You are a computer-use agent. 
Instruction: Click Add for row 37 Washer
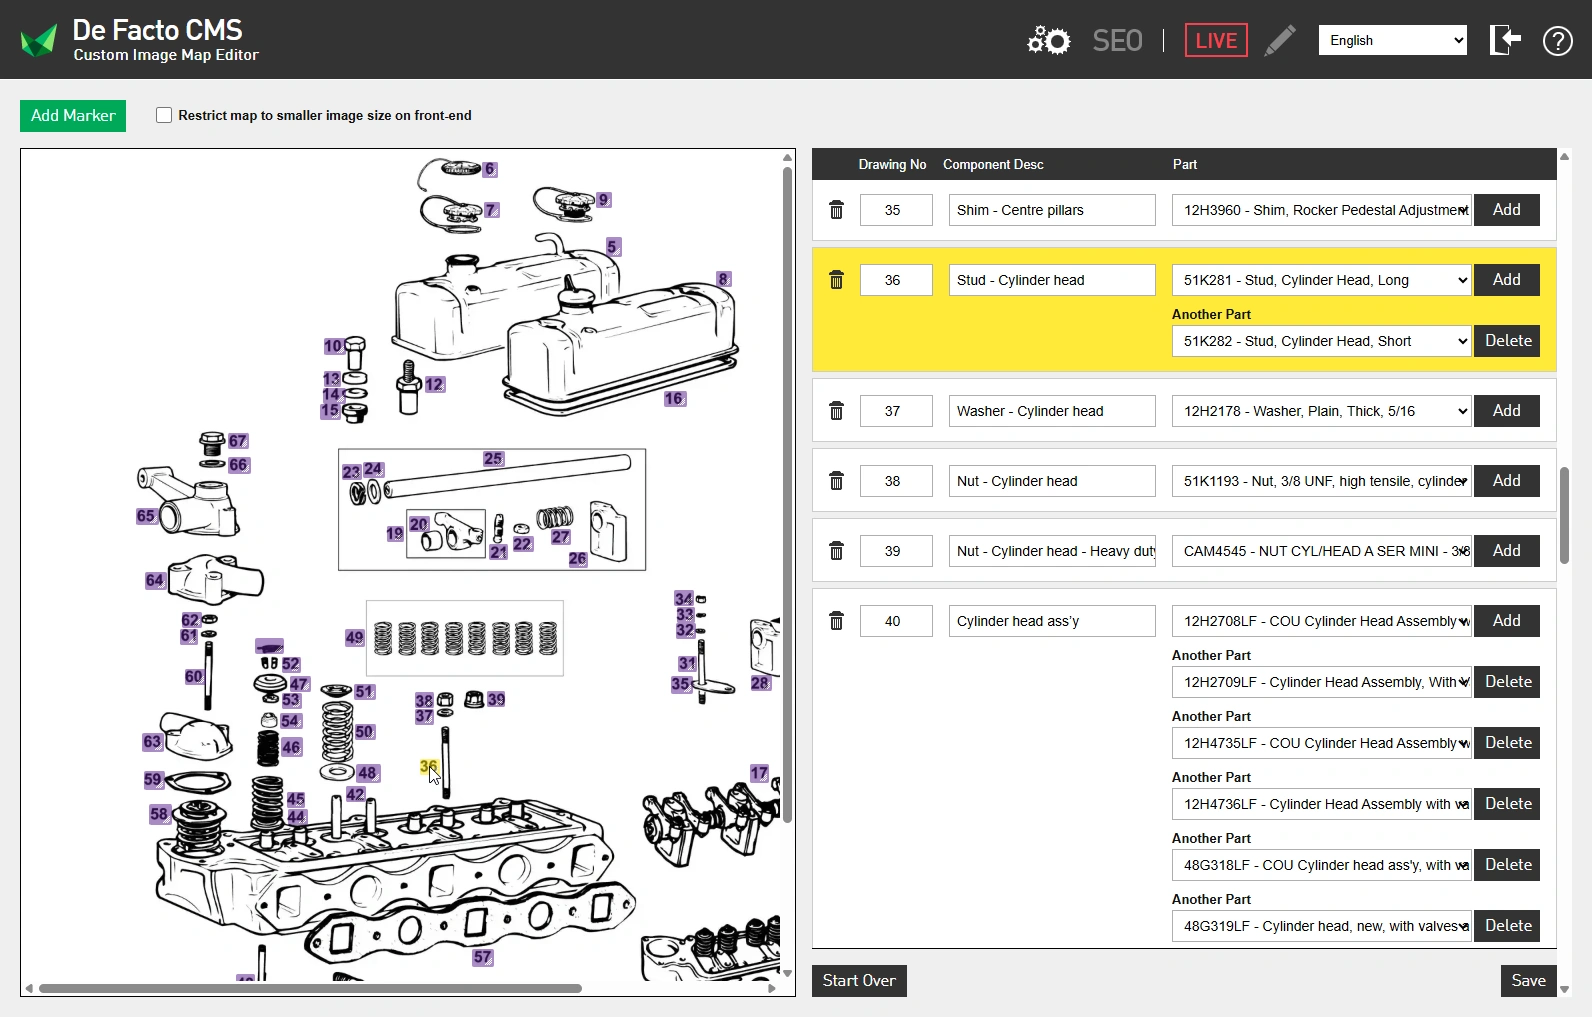point(1507,411)
